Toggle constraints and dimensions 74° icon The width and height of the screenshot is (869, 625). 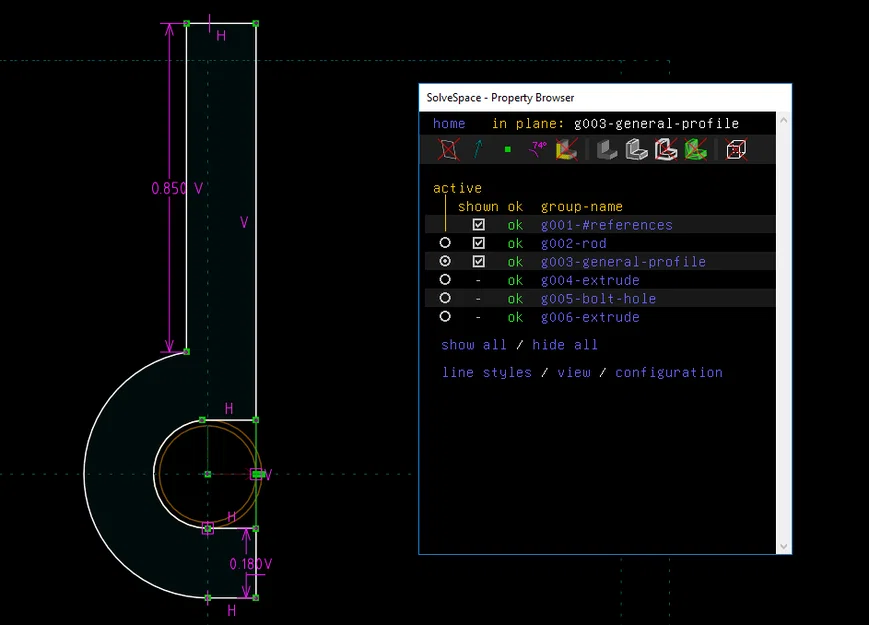pos(538,150)
